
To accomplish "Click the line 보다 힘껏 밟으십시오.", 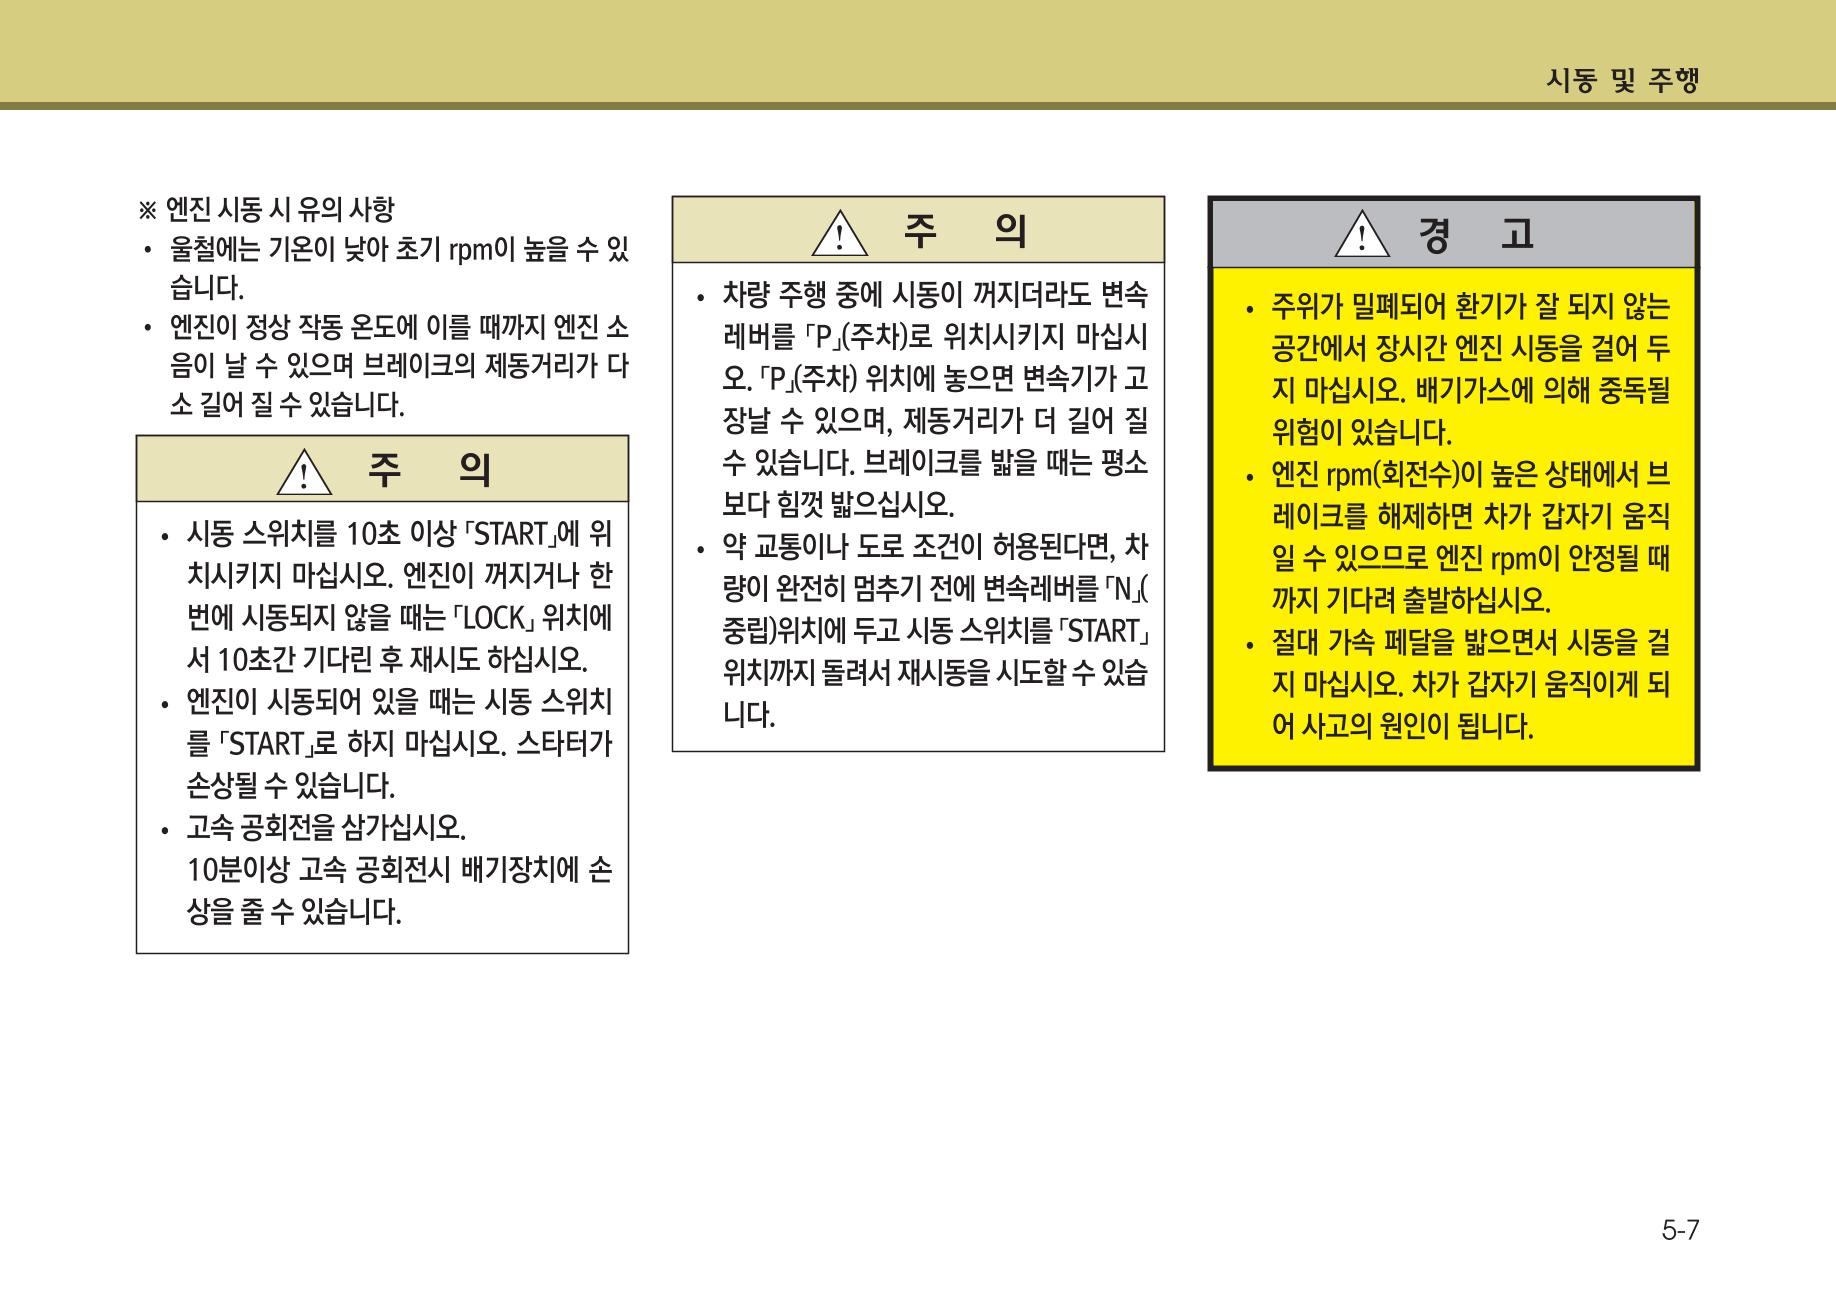I will pos(838,504).
